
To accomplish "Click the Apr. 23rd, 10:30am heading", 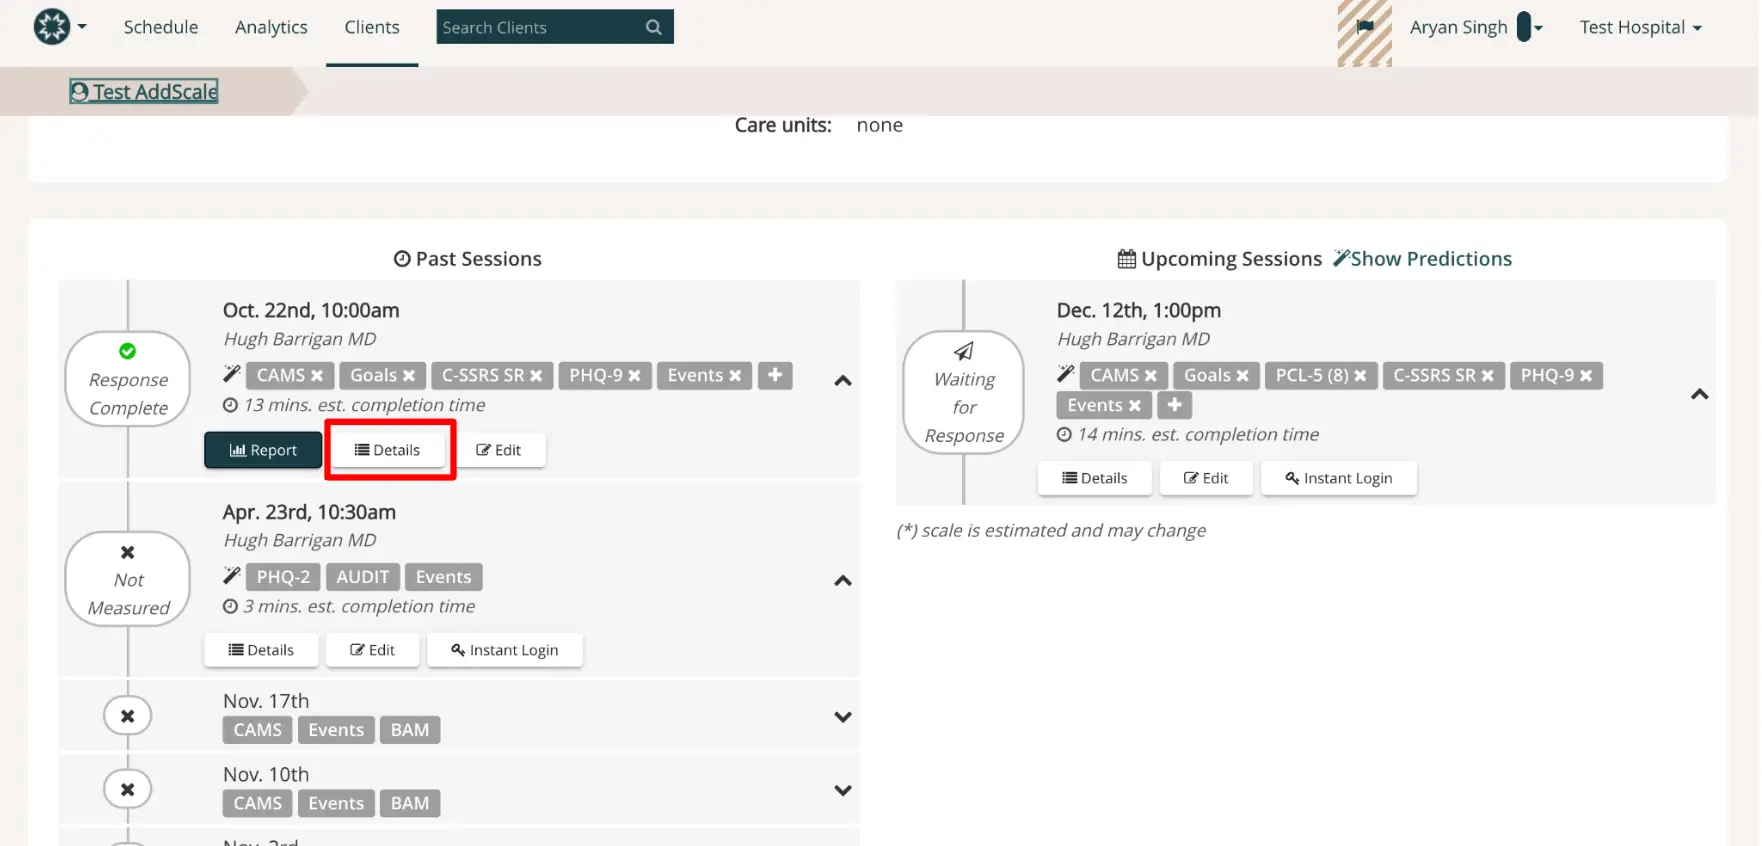I will (309, 512).
